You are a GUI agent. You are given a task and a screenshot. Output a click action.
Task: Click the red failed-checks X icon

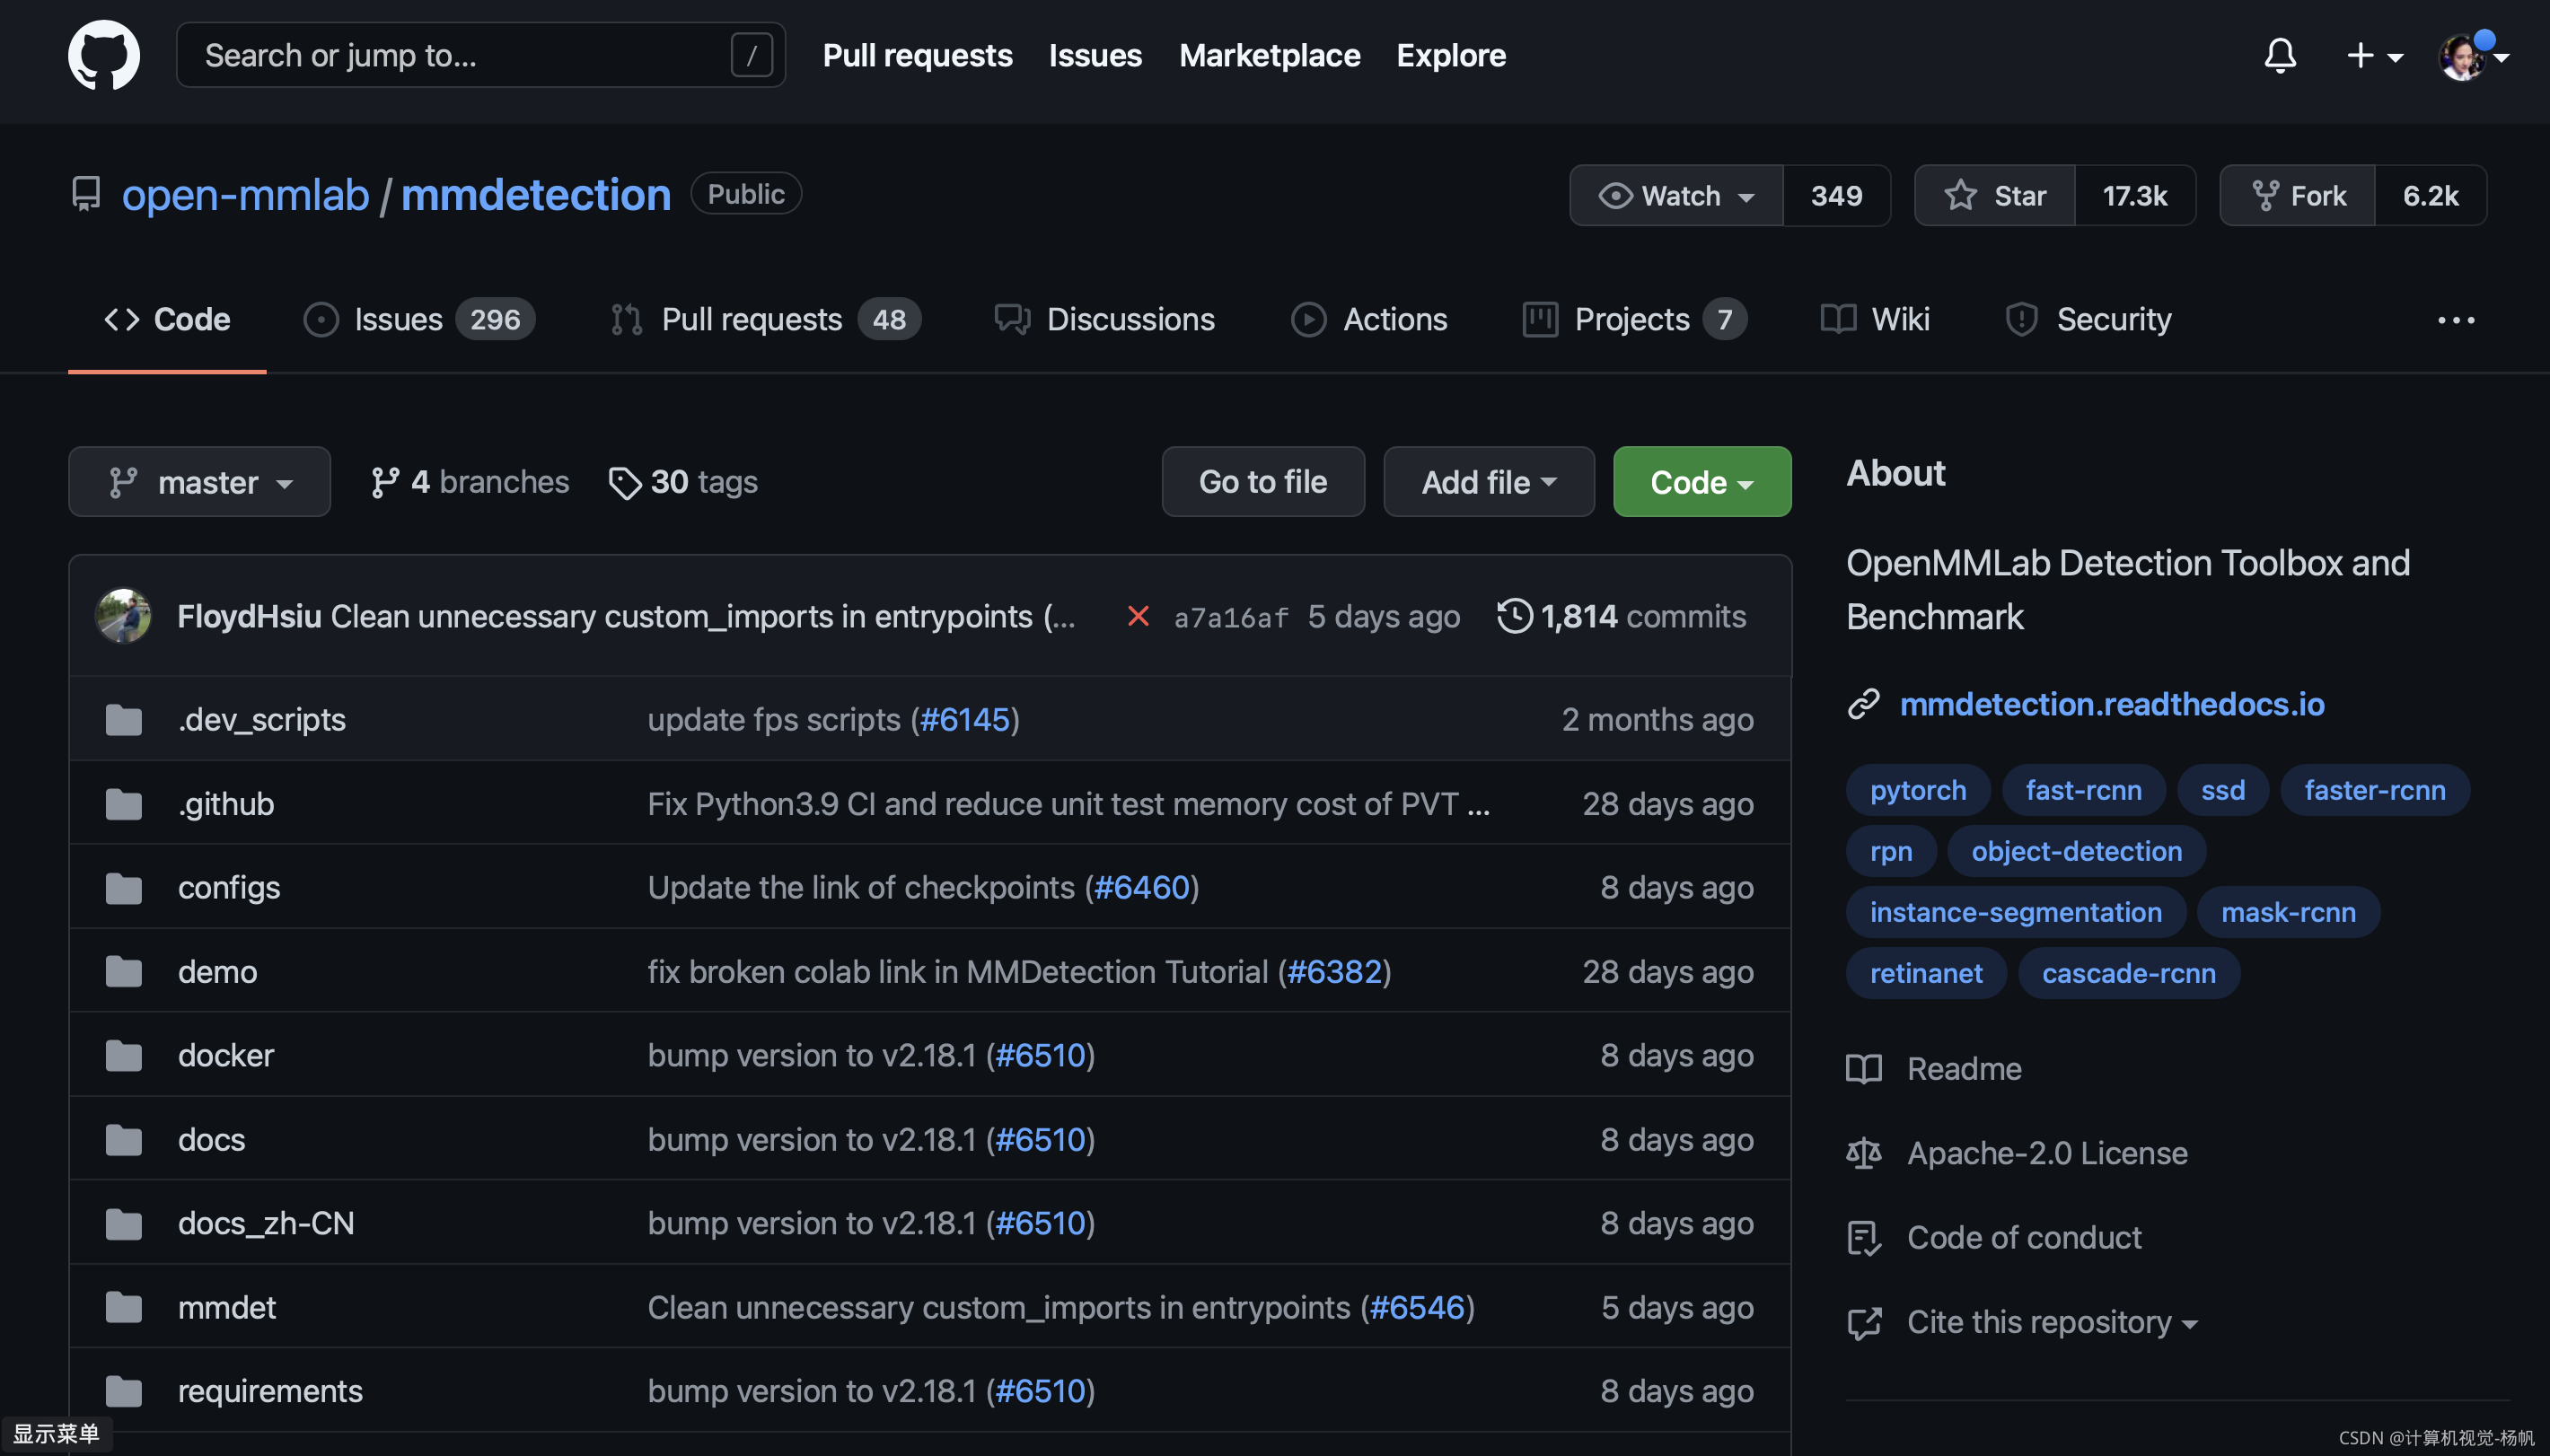[1138, 616]
